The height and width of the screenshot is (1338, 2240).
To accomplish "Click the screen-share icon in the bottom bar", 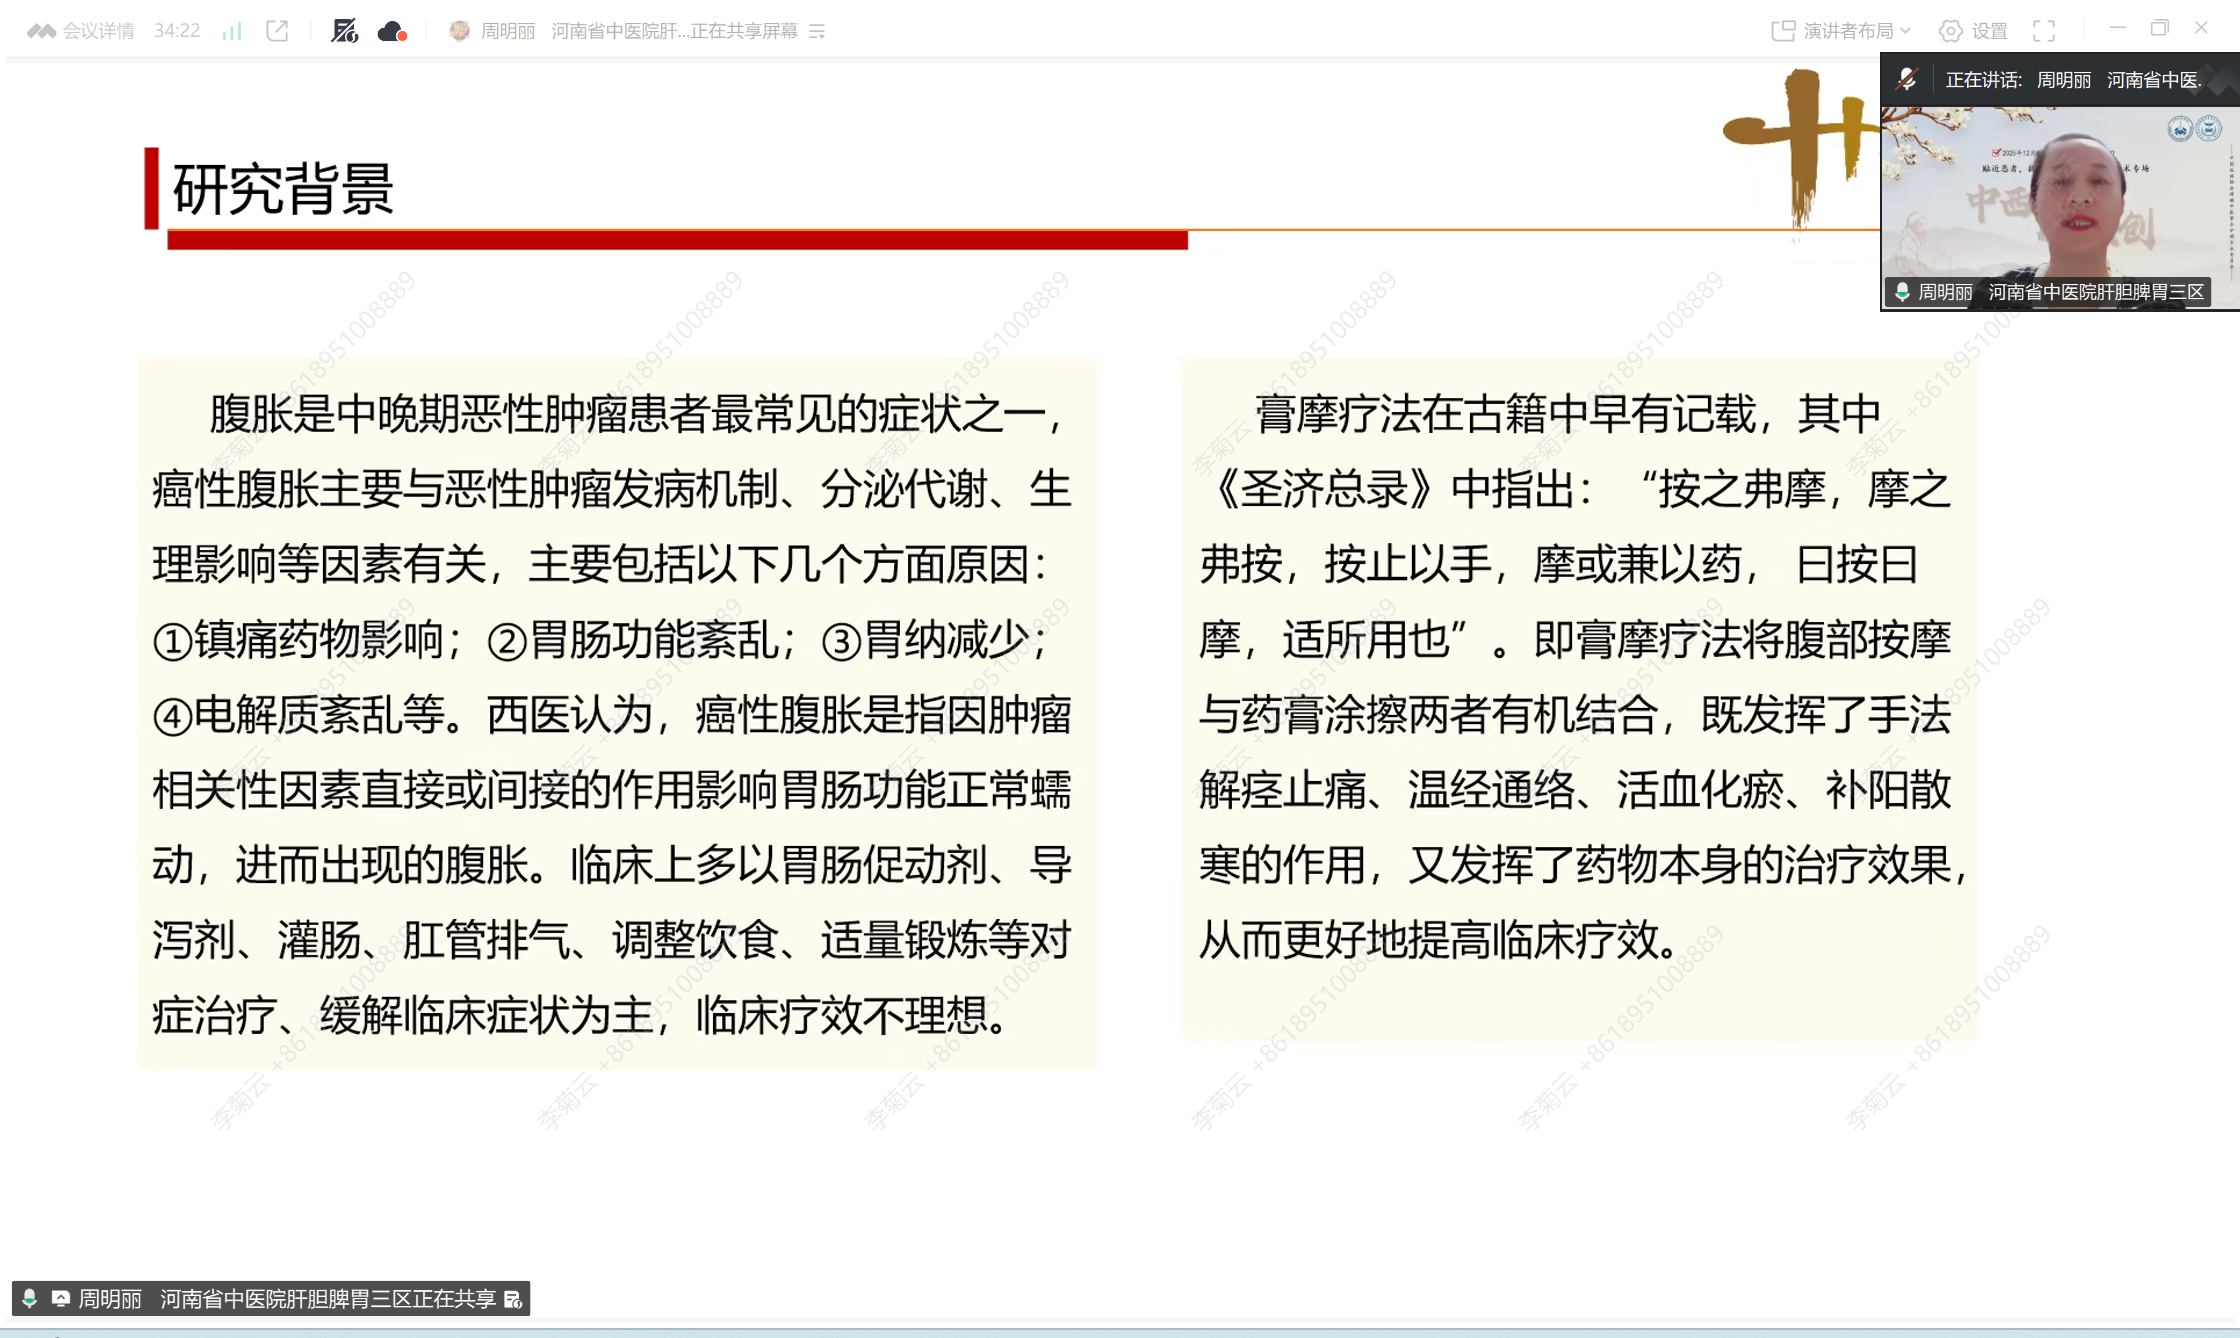I will point(60,1298).
